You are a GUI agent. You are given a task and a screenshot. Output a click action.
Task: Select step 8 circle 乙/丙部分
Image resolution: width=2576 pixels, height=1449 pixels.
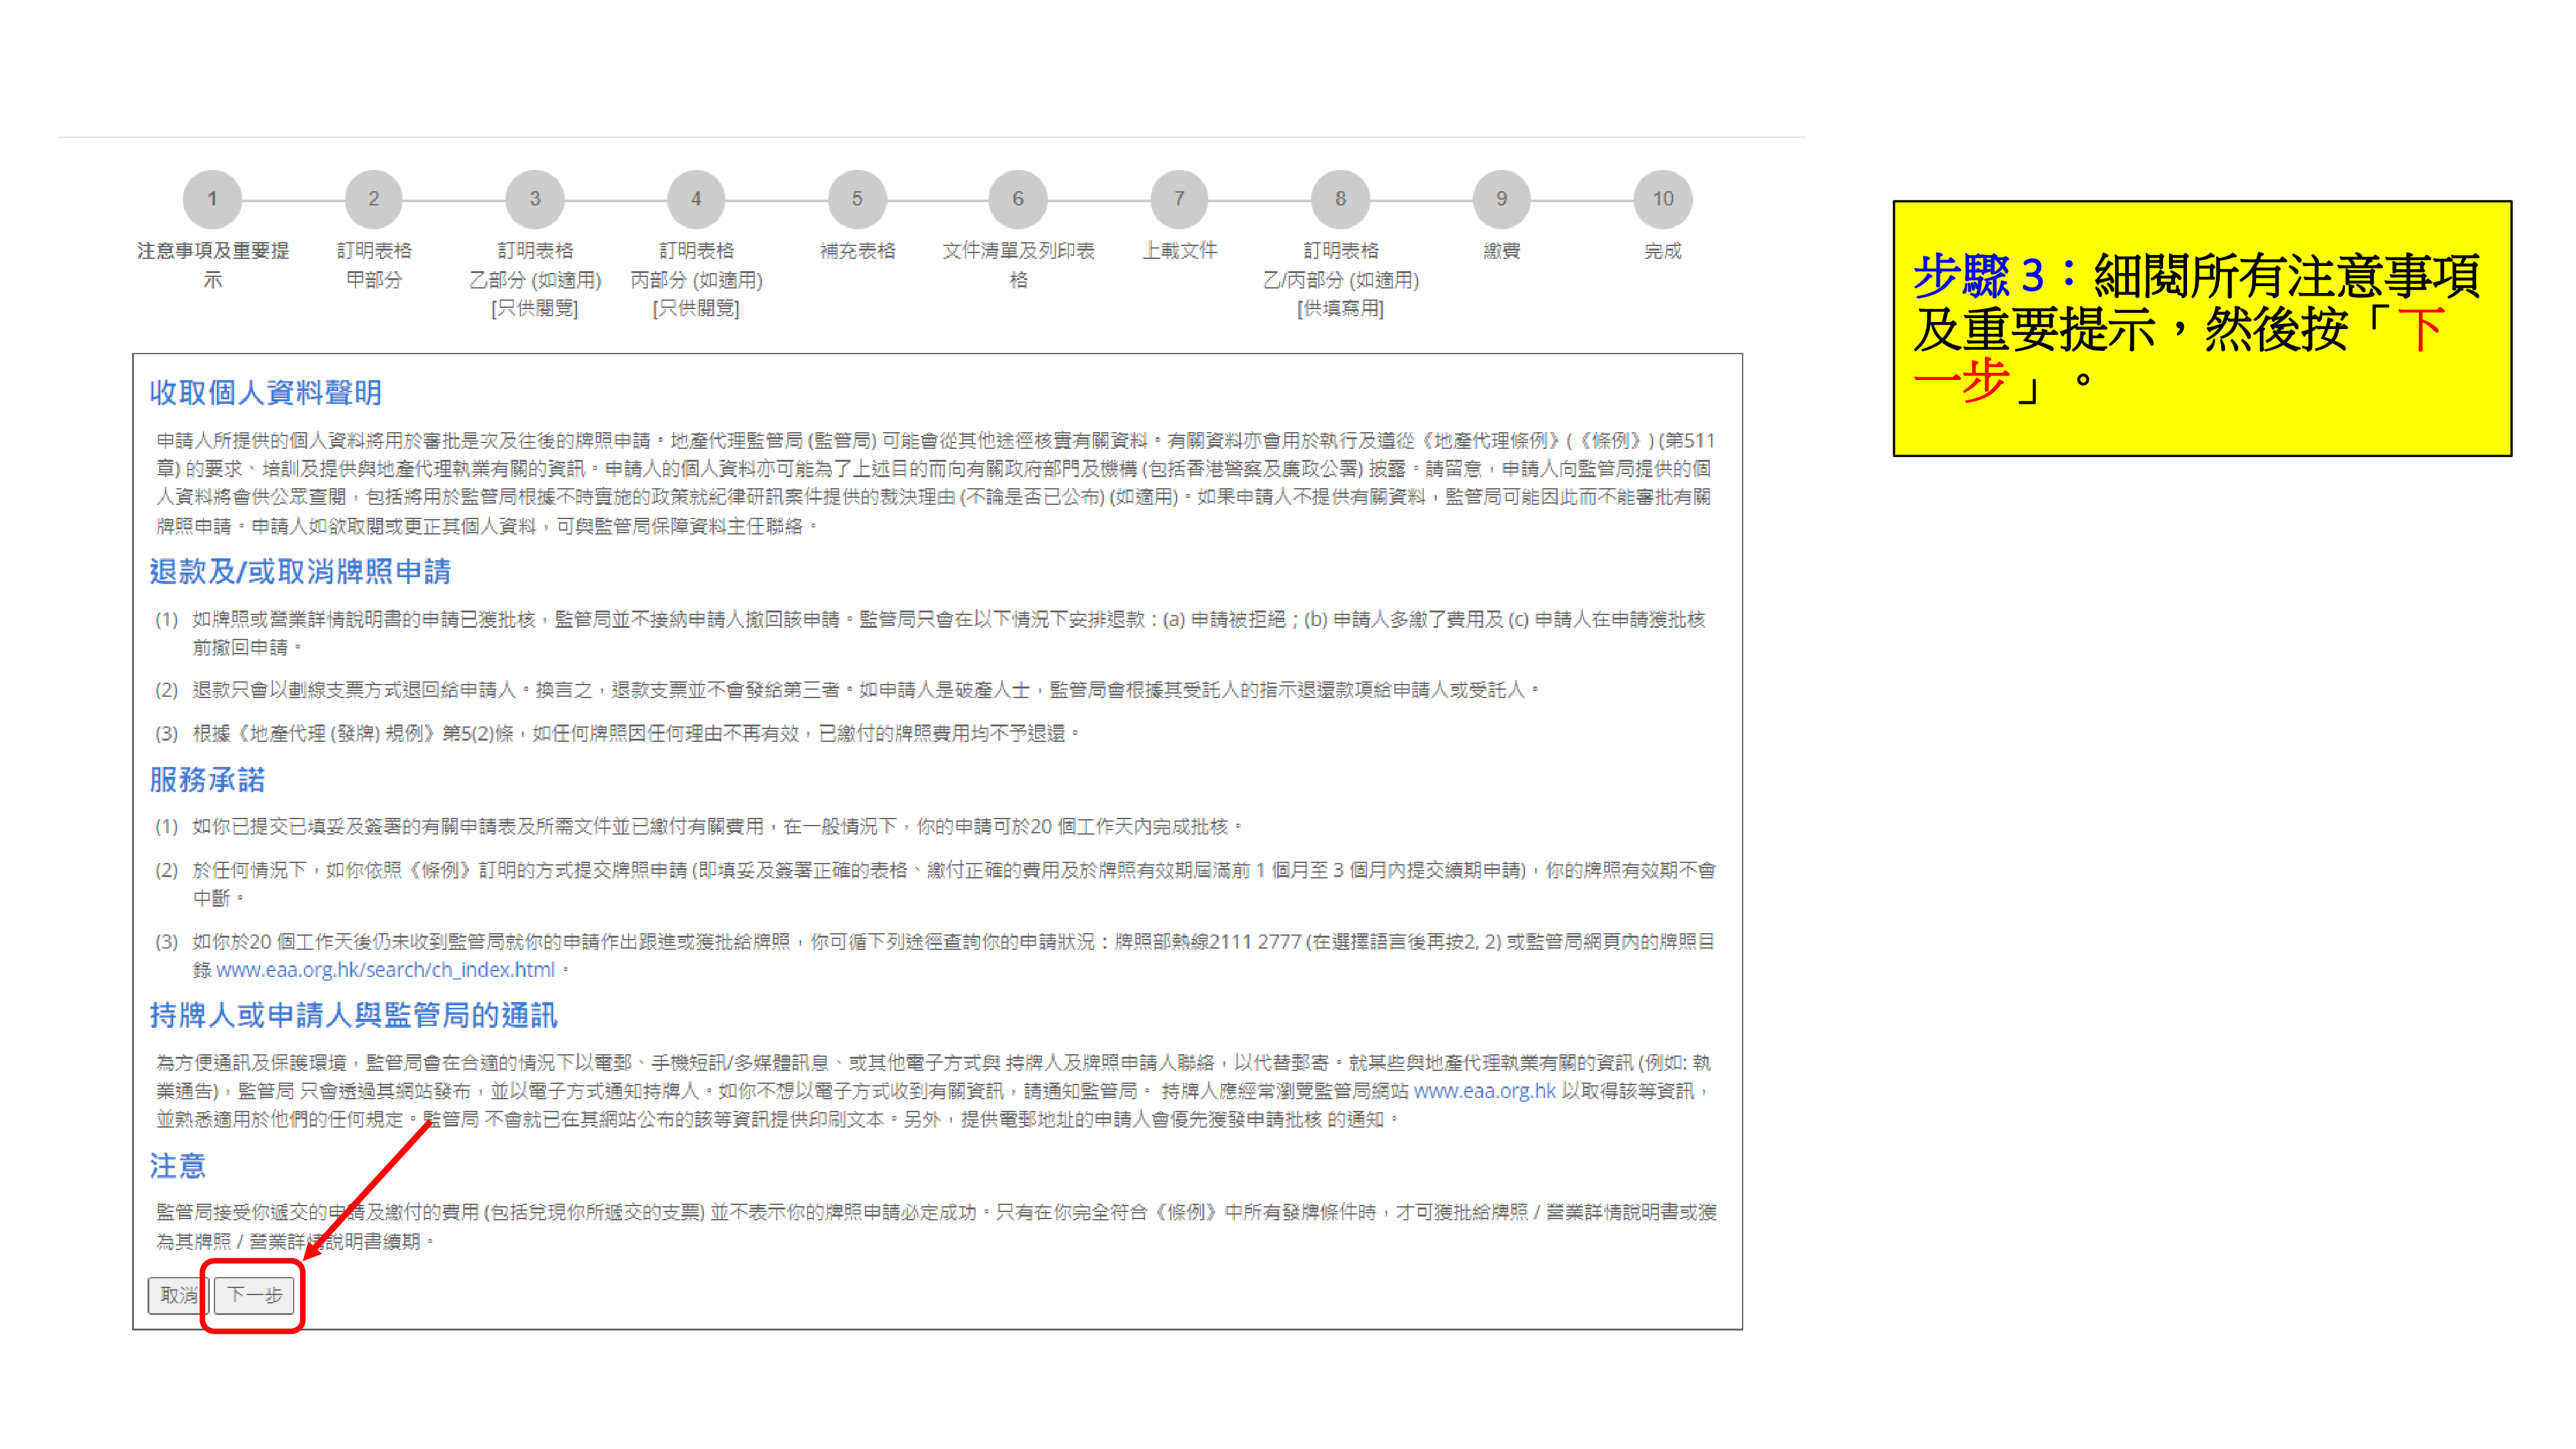pyautogui.click(x=1340, y=199)
